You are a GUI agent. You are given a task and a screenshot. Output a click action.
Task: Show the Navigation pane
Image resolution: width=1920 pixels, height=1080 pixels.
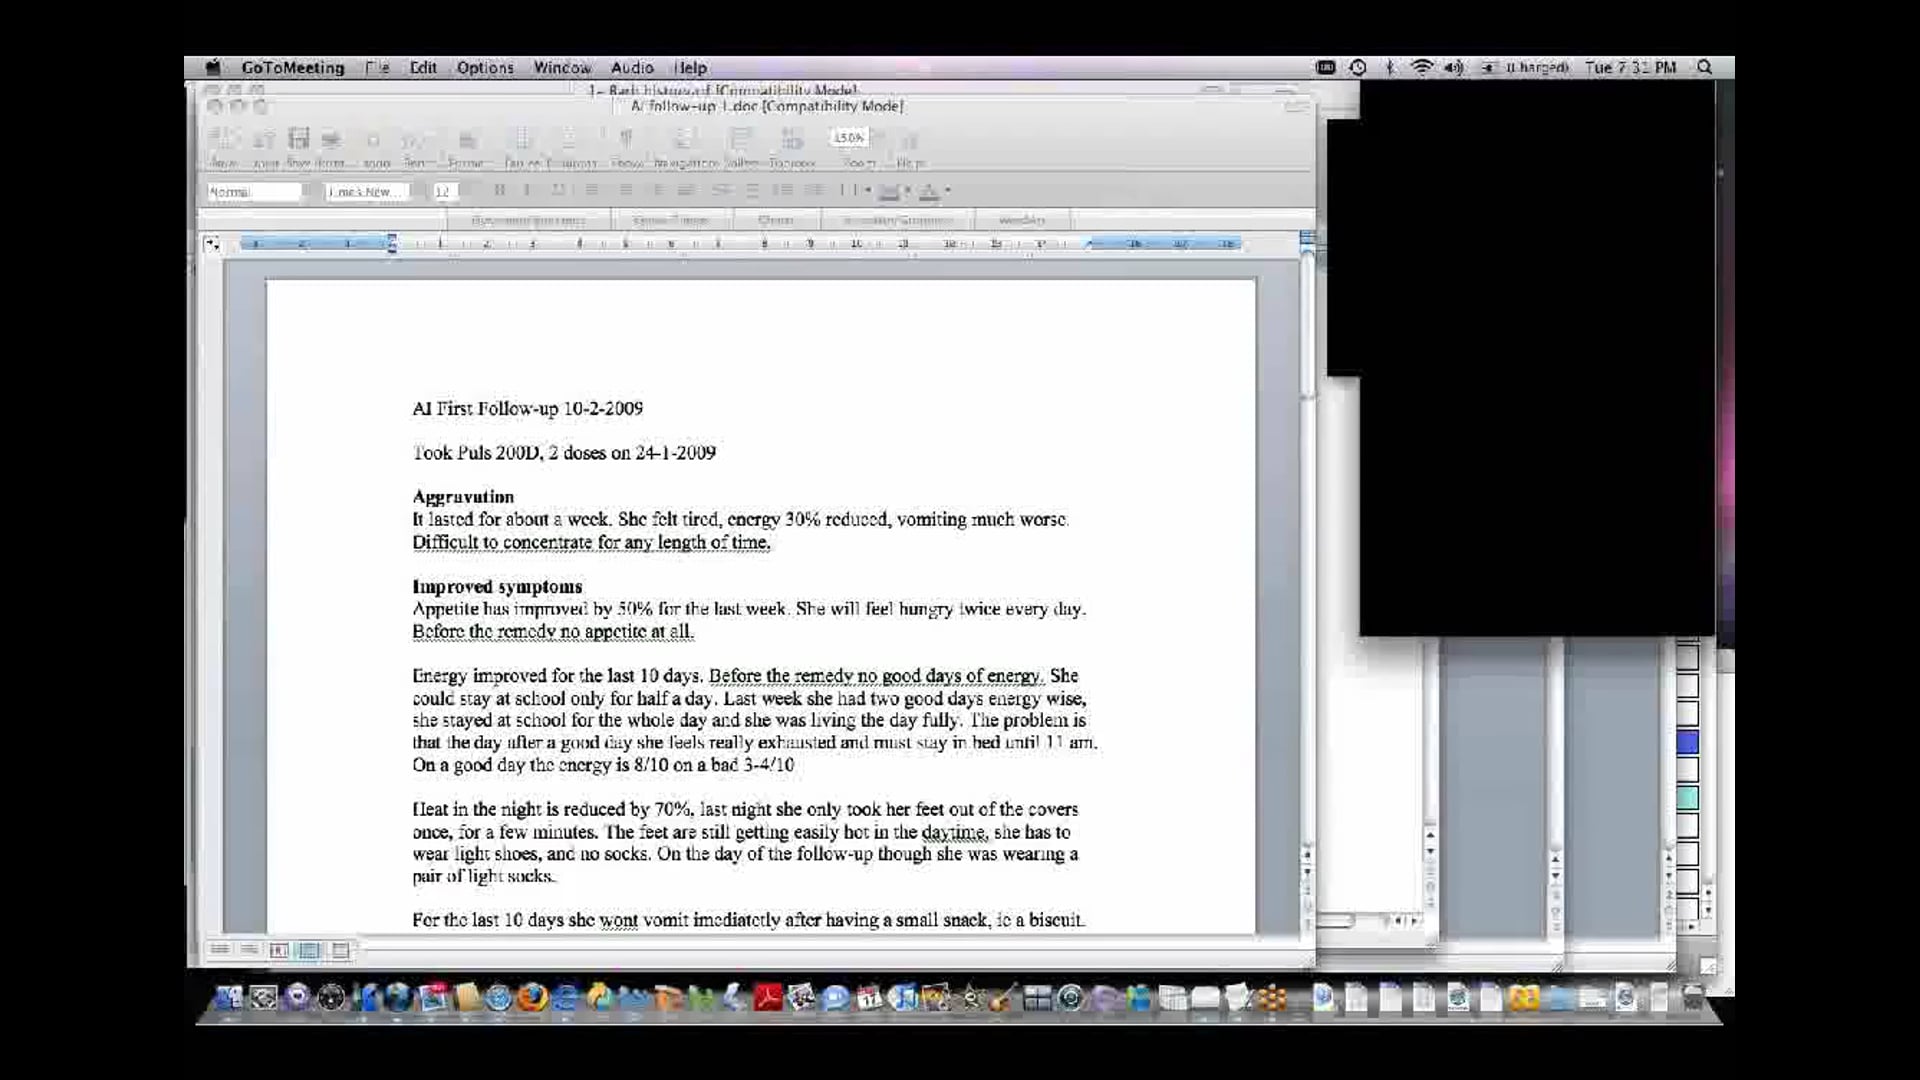[x=684, y=140]
